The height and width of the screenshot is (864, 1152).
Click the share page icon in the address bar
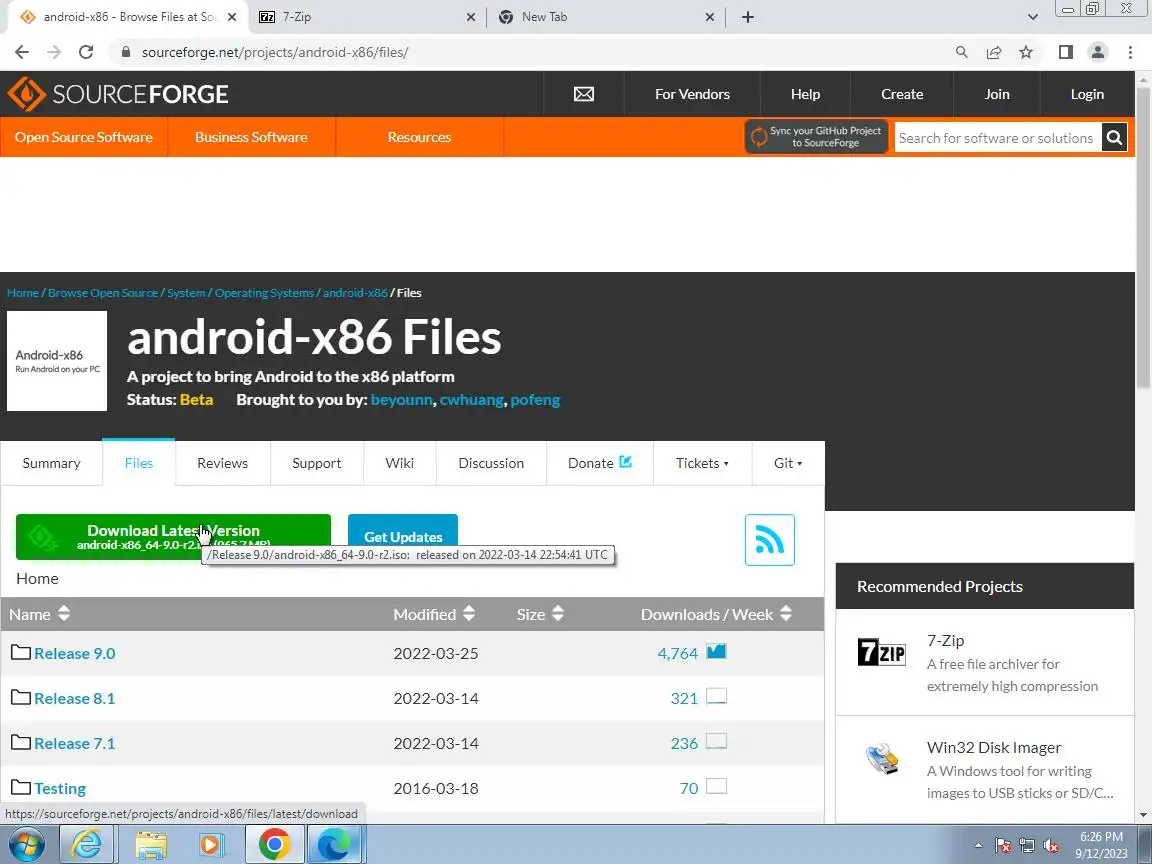tap(993, 52)
